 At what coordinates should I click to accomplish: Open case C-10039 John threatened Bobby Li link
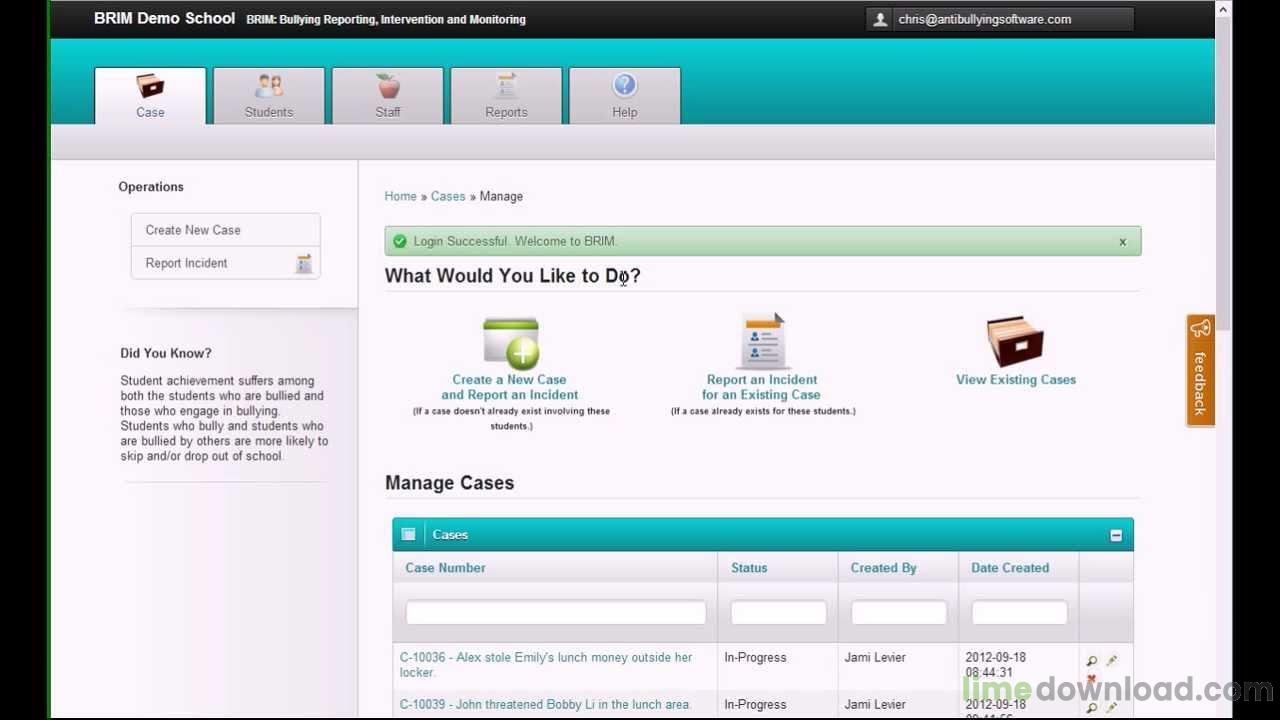[x=545, y=704]
